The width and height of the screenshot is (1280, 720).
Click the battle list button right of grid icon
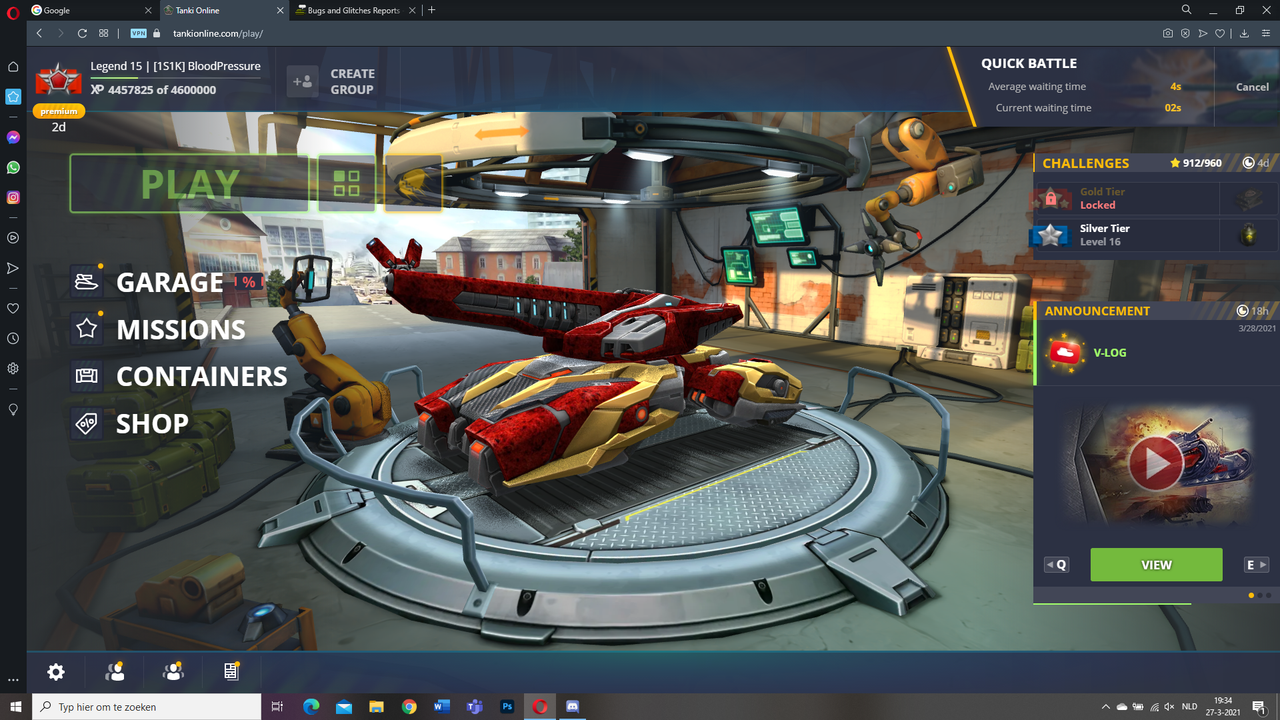click(412, 183)
